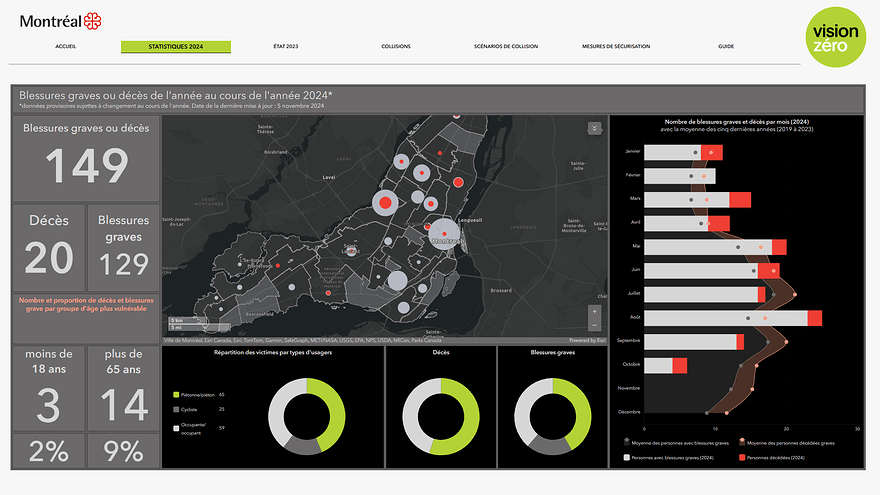This screenshot has height=495, width=880.
Task: Toggle the Cycliste legend swatch
Action: pos(176,410)
